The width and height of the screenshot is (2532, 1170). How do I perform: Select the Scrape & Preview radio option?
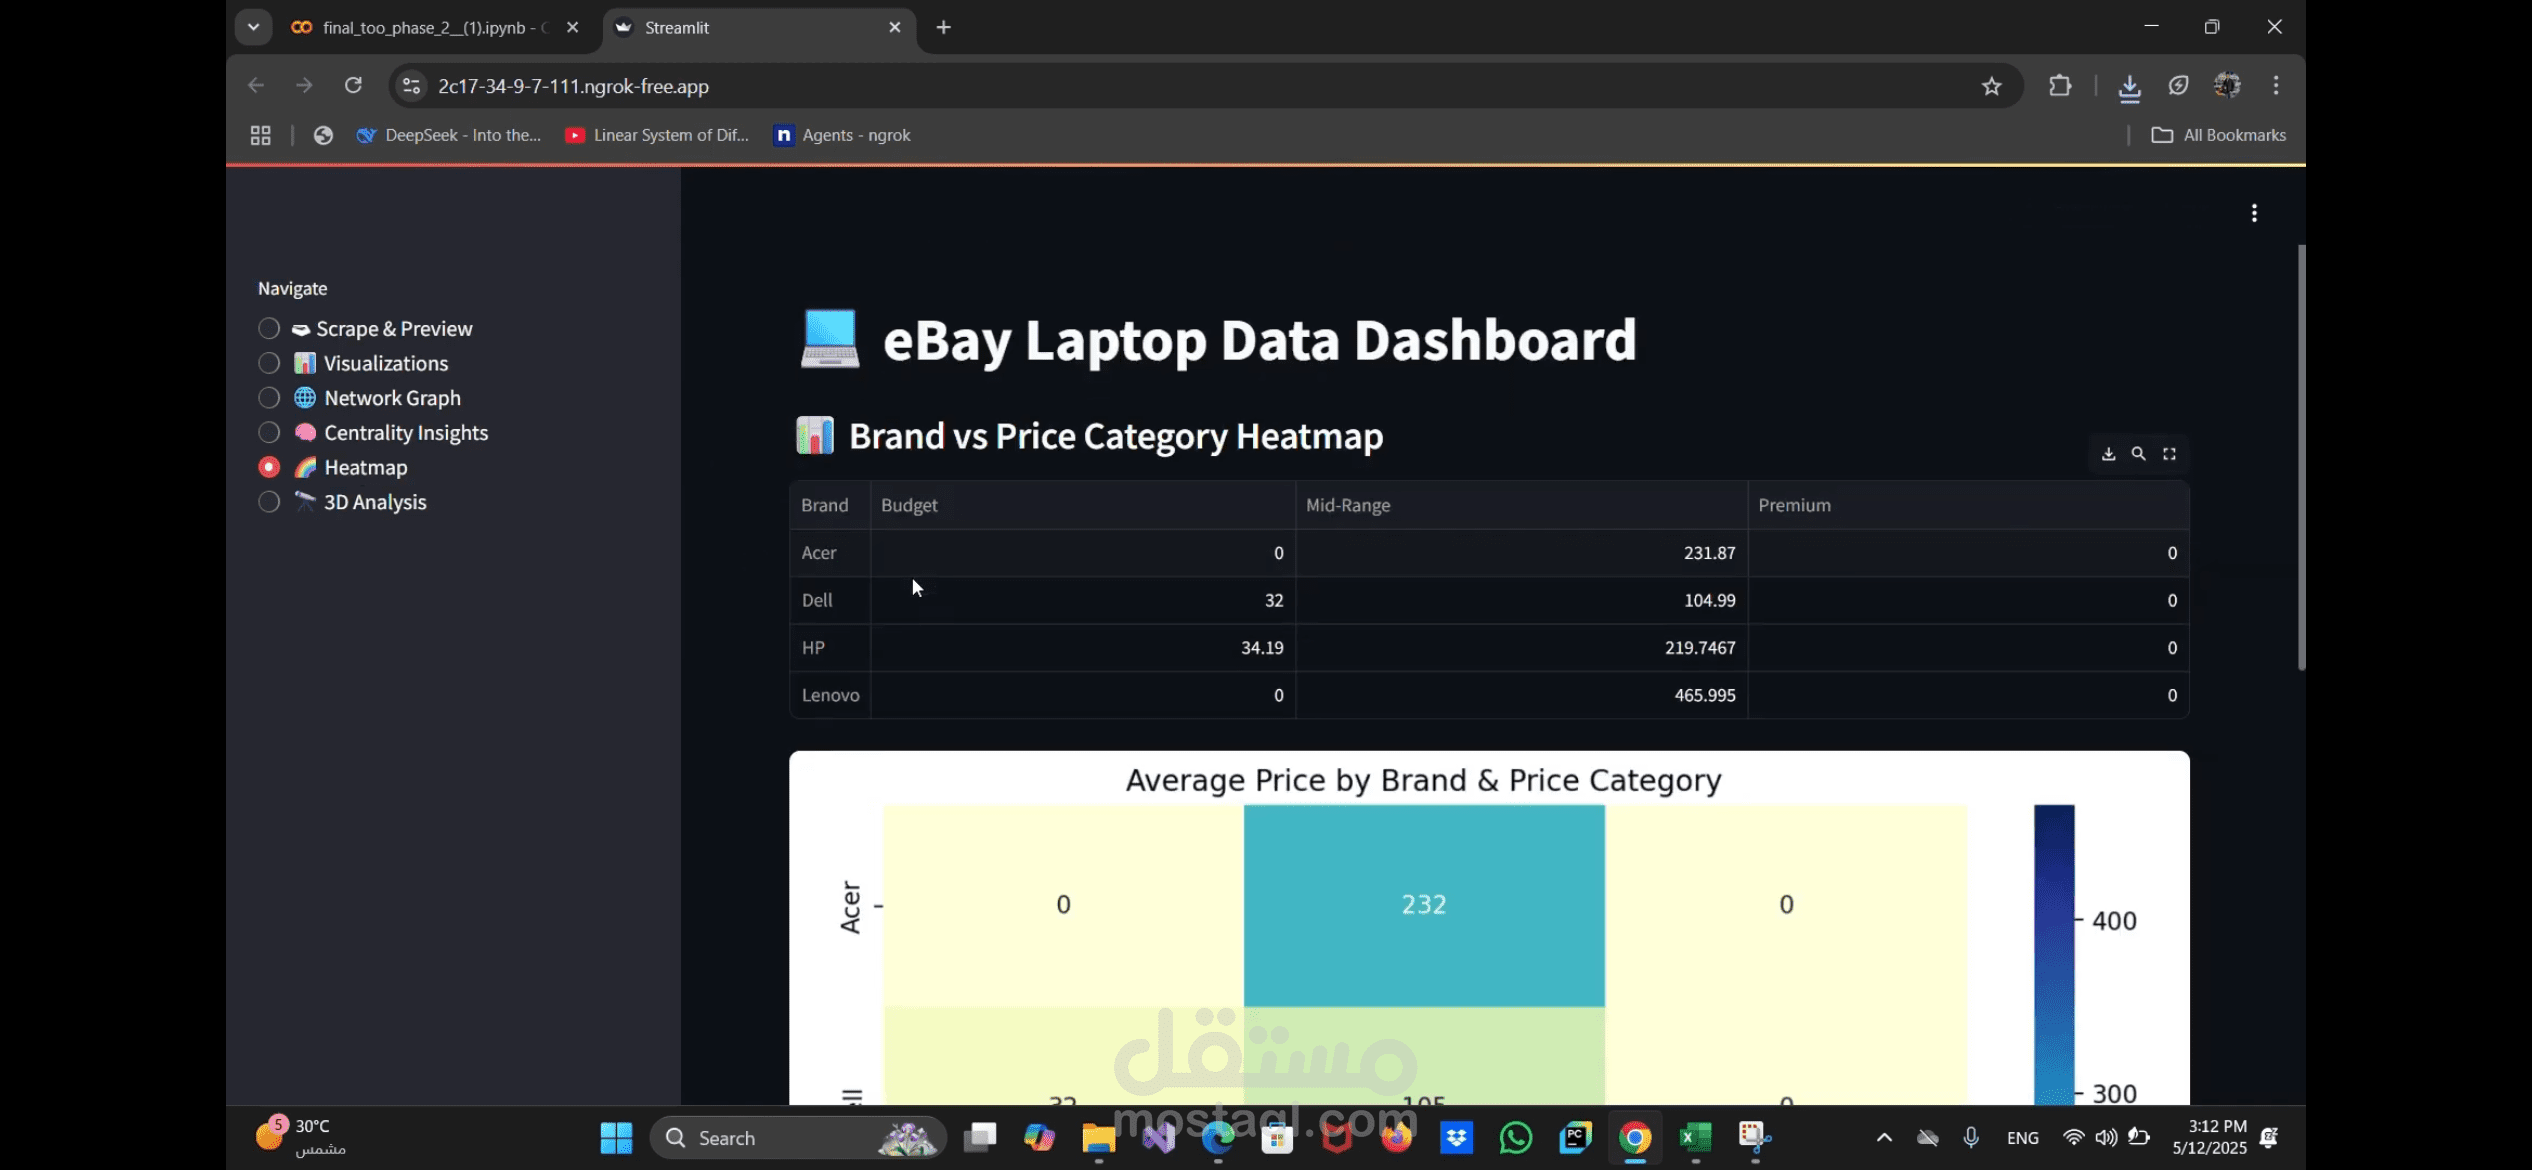pyautogui.click(x=269, y=329)
